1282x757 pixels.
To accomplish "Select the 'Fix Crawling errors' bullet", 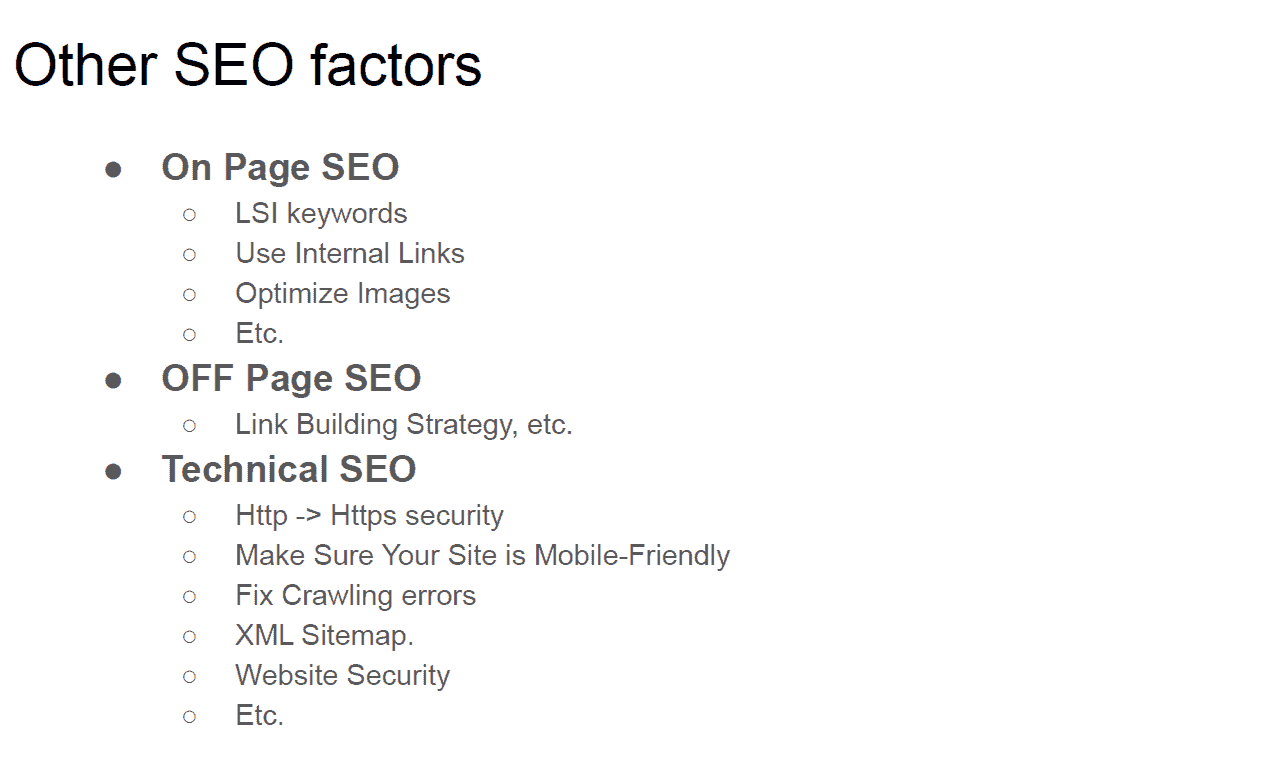I will 355,596.
